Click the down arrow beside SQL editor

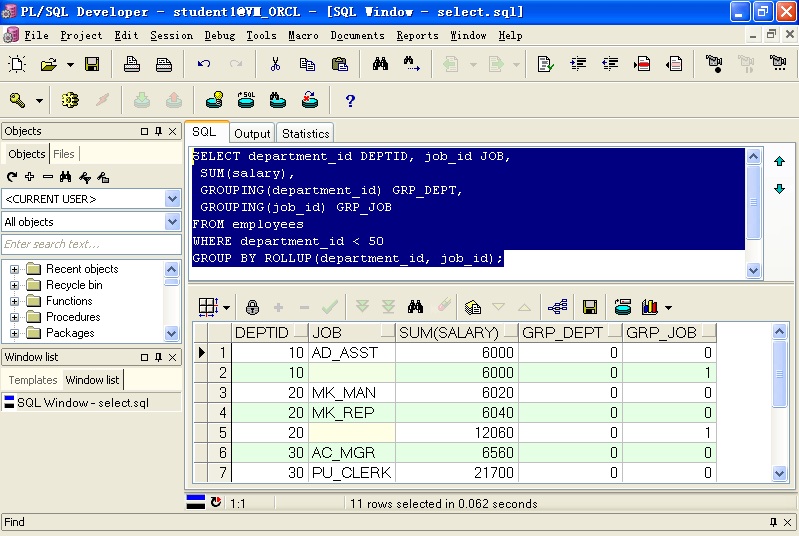pos(779,189)
